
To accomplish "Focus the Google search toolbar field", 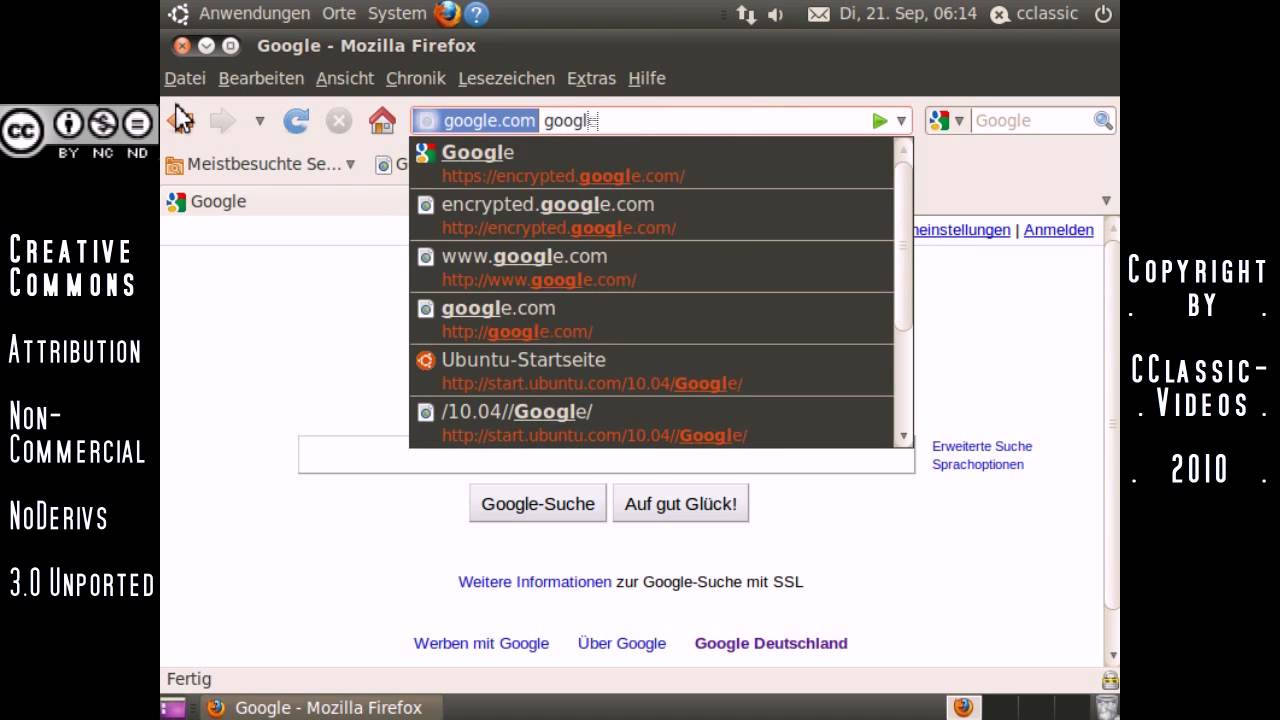I will 1031,121.
